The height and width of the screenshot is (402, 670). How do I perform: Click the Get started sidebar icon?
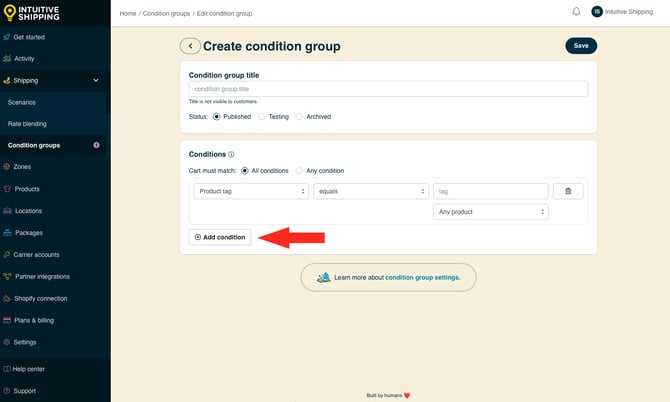pos(6,37)
